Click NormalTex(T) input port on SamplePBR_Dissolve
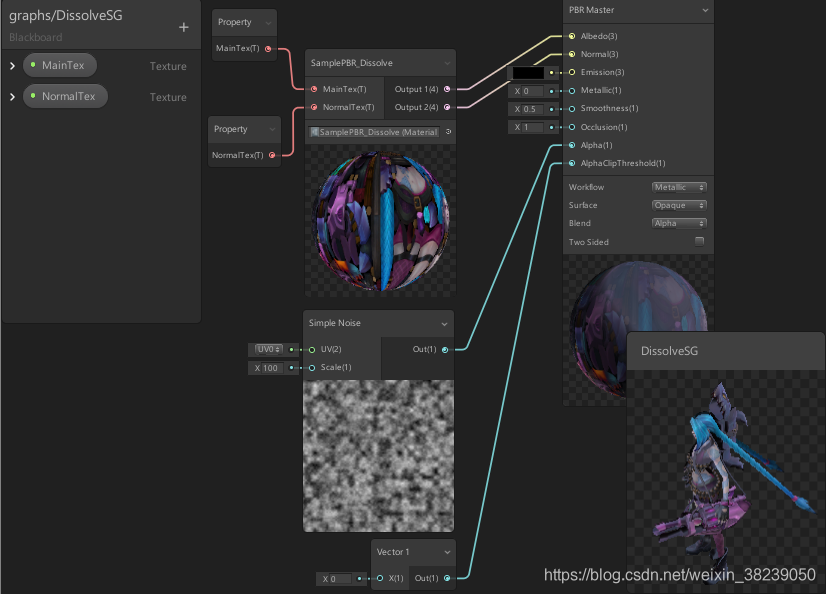The width and height of the screenshot is (826, 594). pos(314,107)
